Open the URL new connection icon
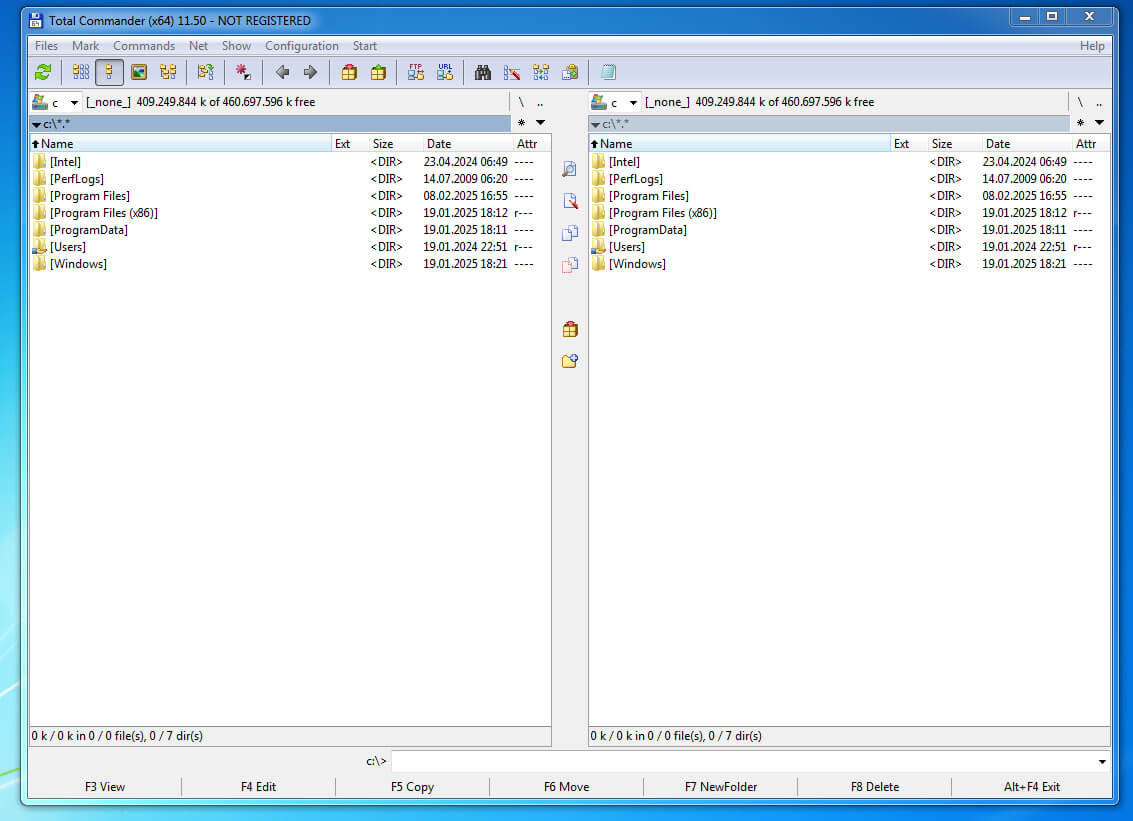1133x821 pixels. pos(444,72)
